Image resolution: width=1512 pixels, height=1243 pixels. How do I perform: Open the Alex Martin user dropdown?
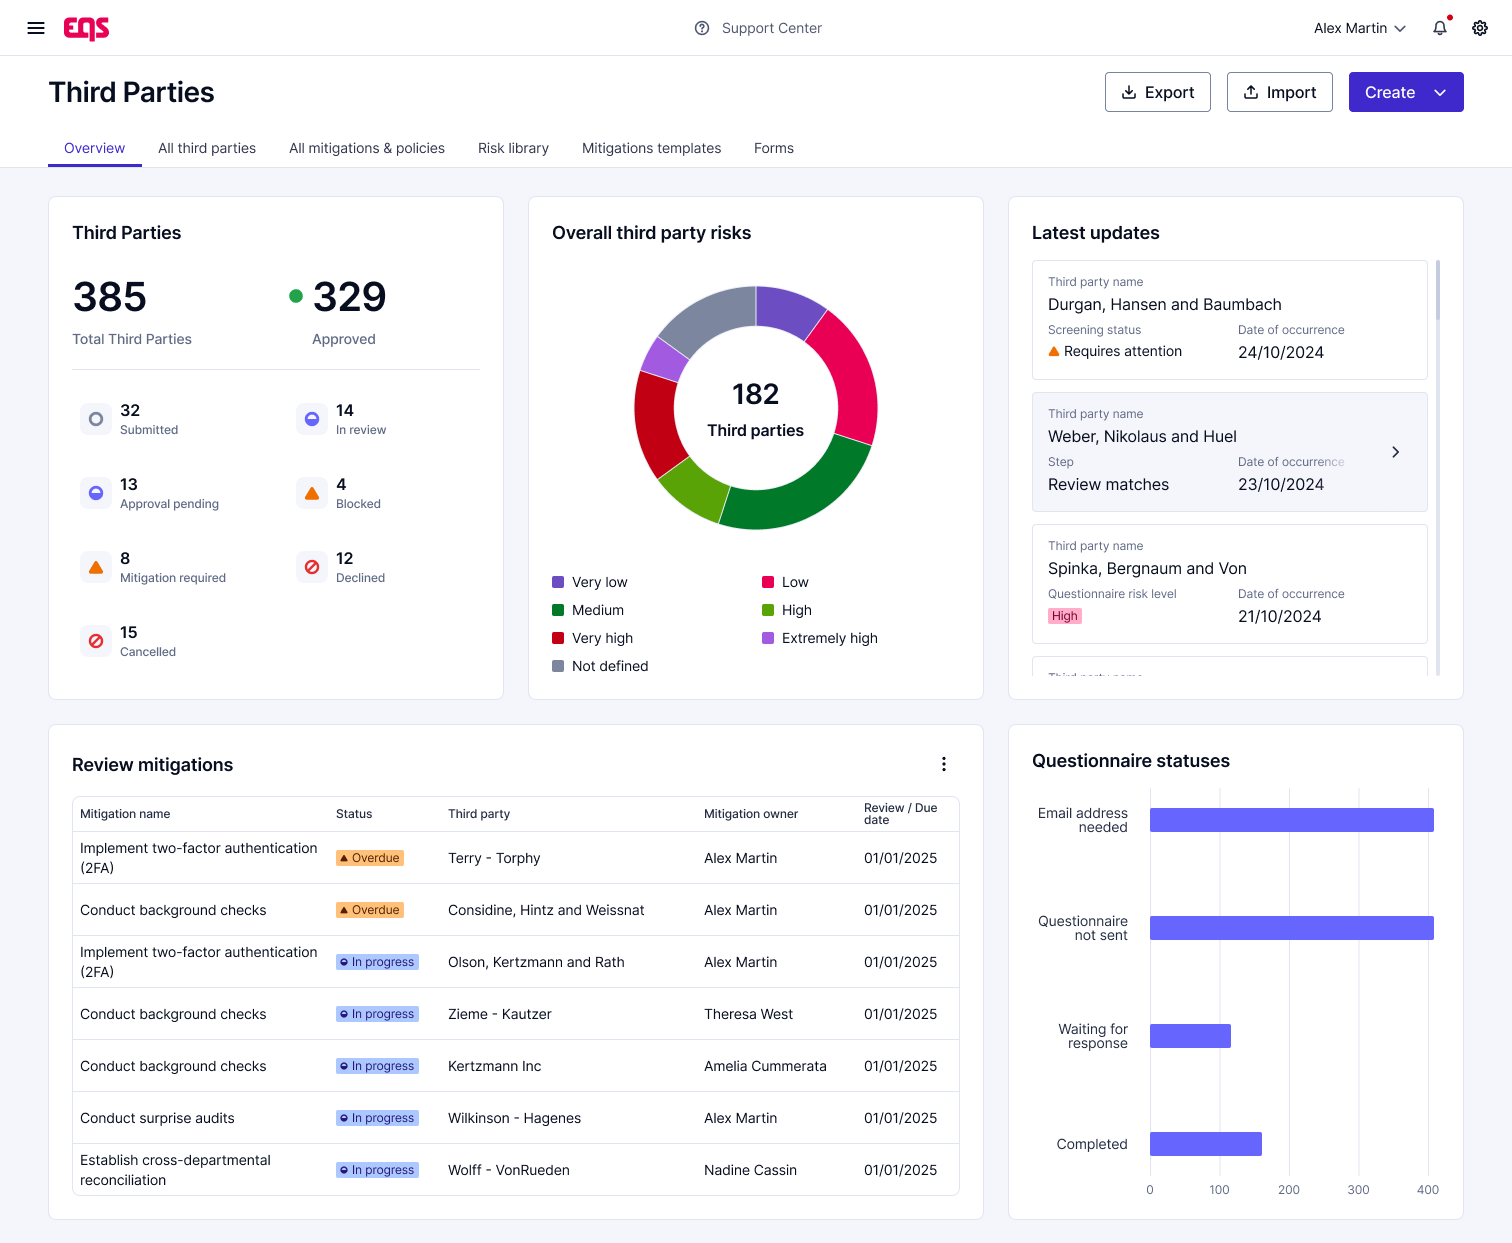pos(1359,28)
